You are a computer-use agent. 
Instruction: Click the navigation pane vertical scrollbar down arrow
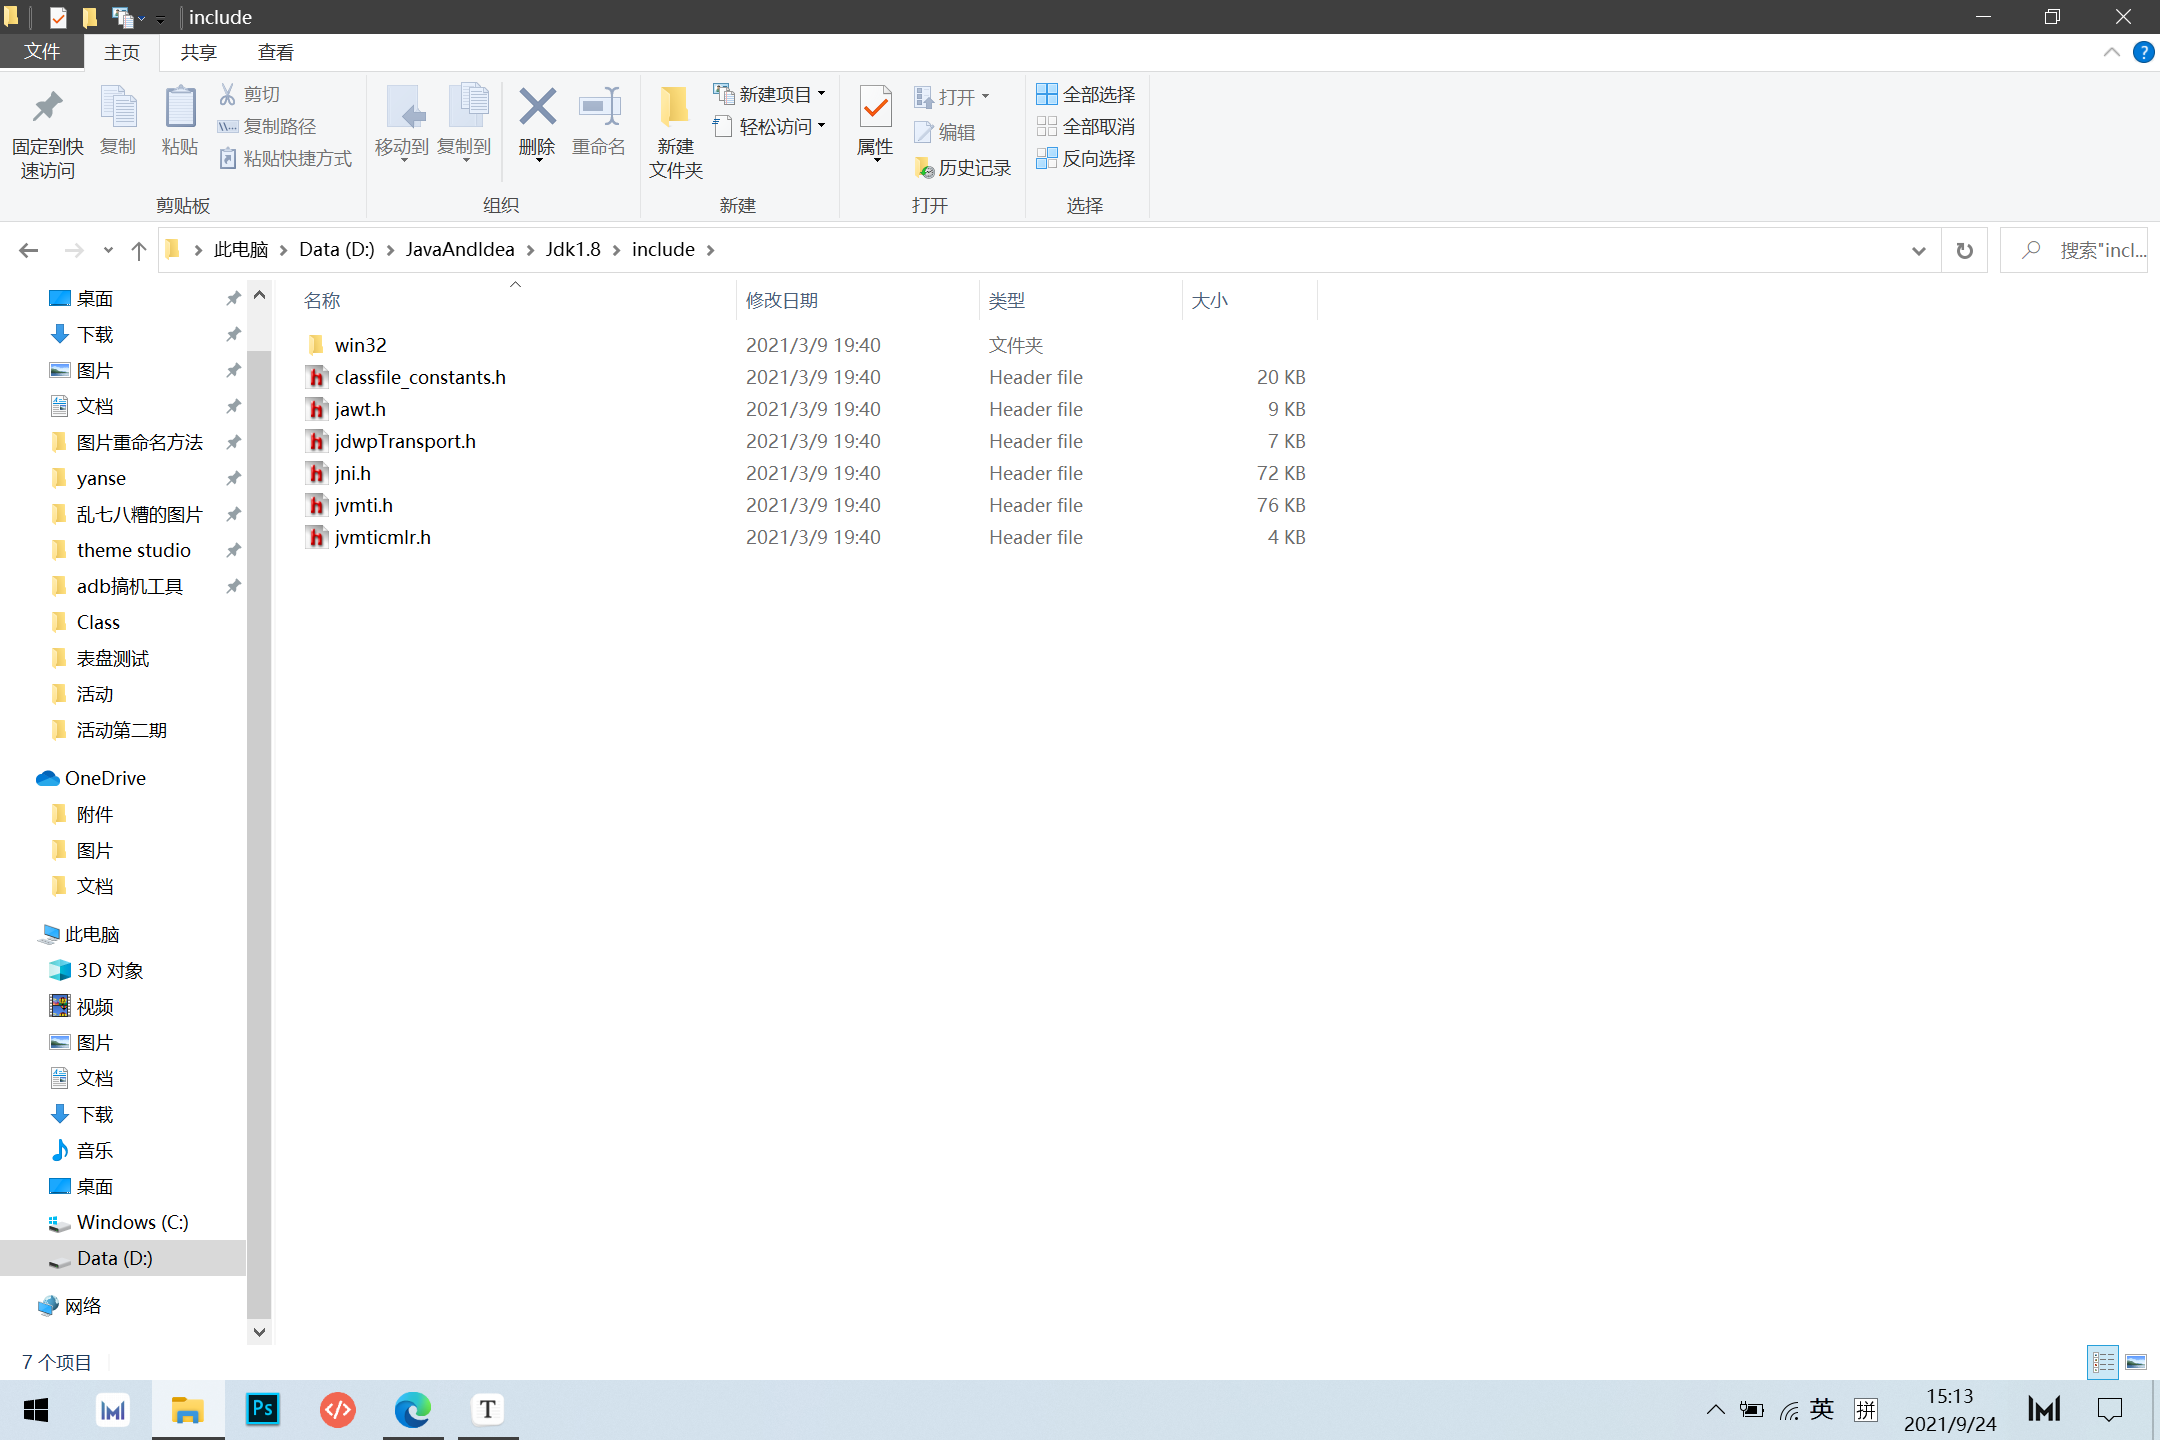(259, 1331)
